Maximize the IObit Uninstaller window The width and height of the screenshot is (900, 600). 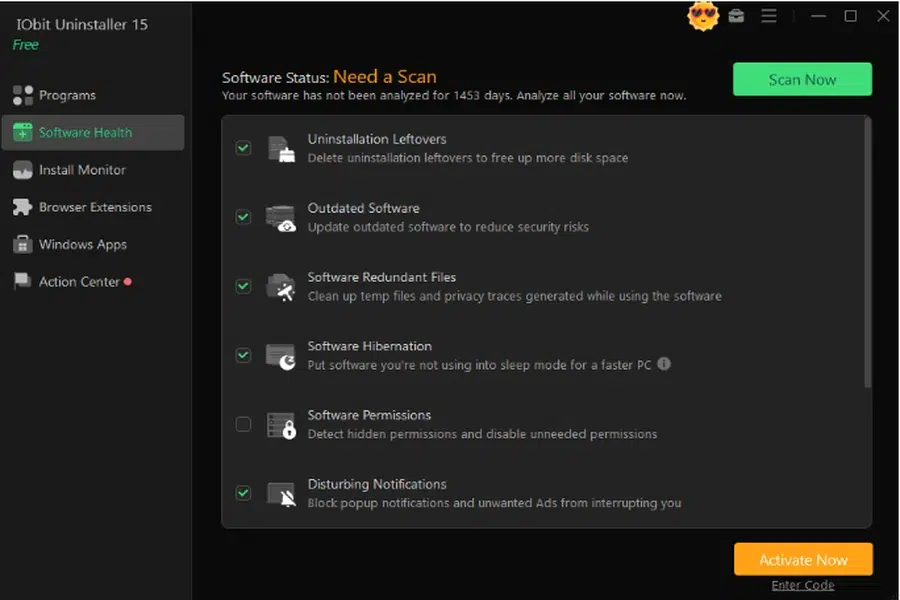tap(851, 16)
